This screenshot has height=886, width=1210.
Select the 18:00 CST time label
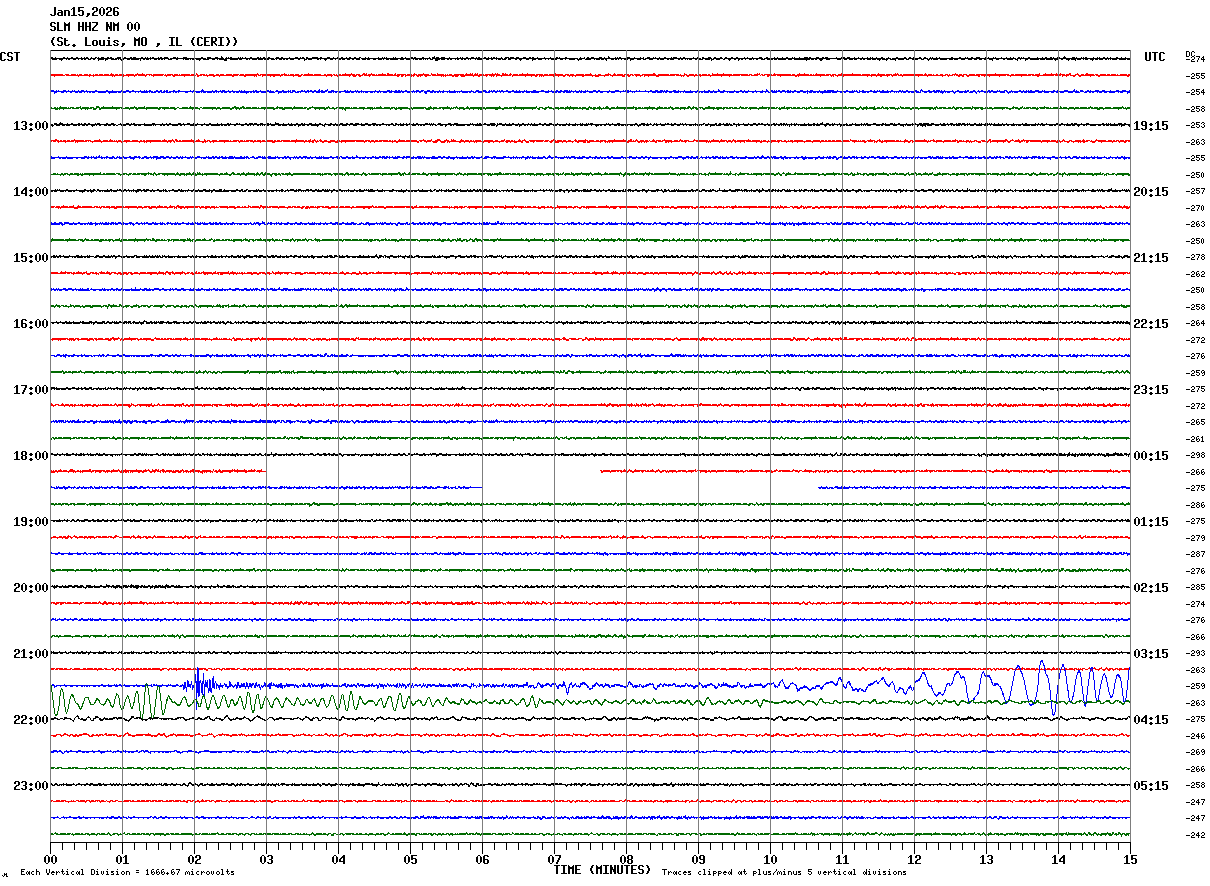coord(30,456)
